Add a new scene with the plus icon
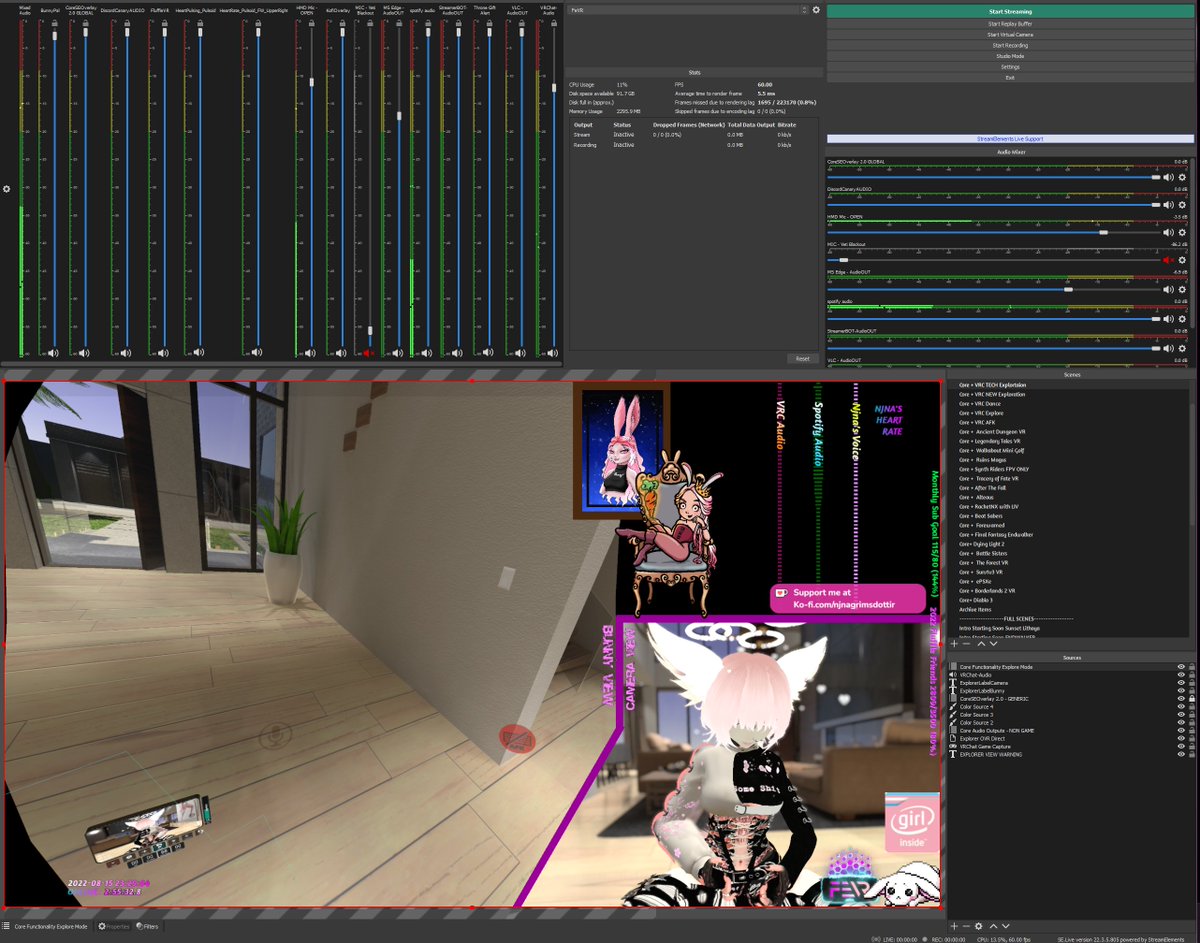The width and height of the screenshot is (1200, 943). (954, 643)
